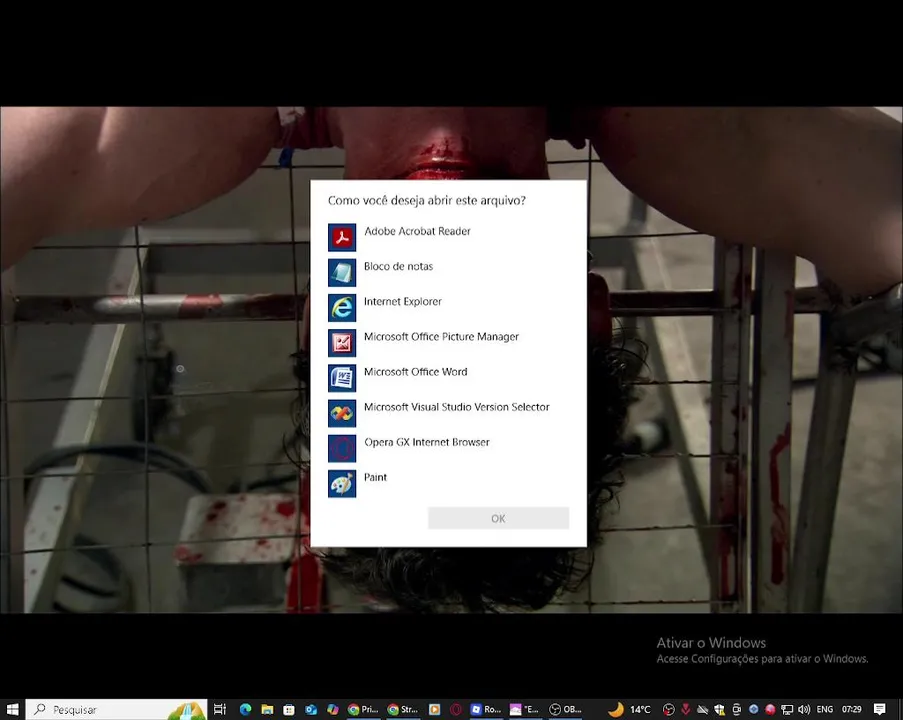Screen dimensions: 903x720
Task: Click the "Internet Explorer" label
Action: tap(403, 301)
